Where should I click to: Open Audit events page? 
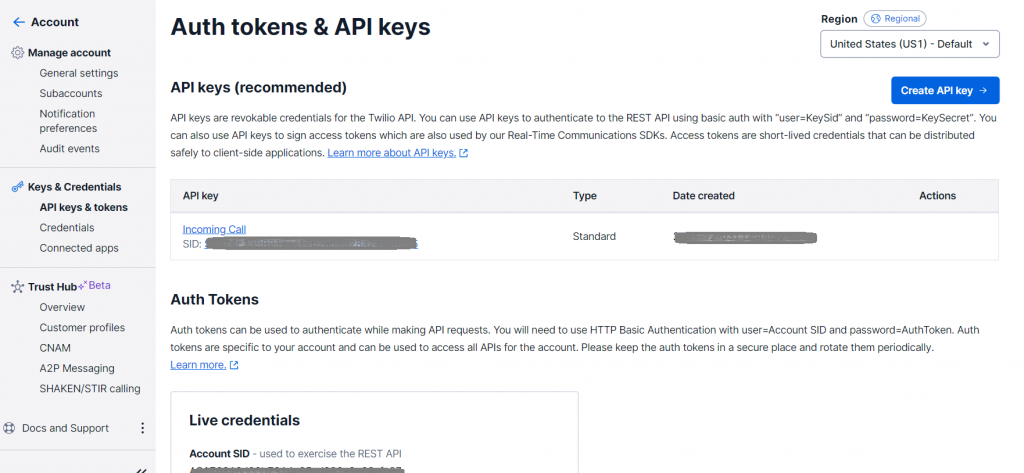[x=69, y=148]
